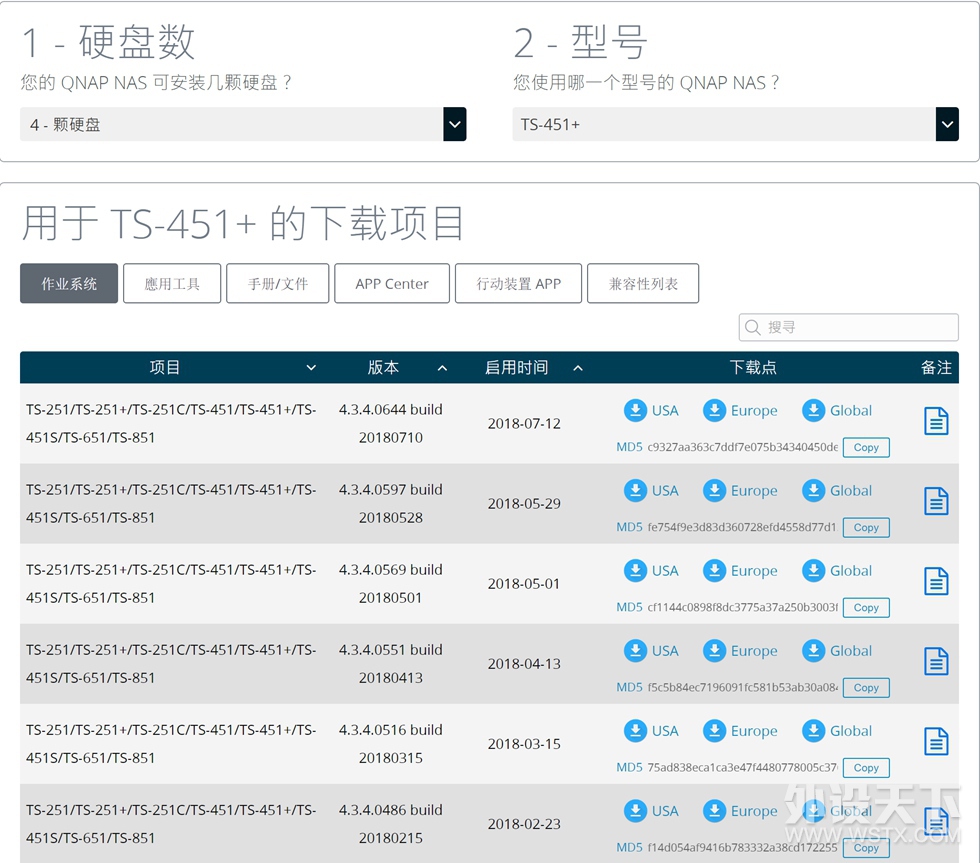Download 4.3.4.0569 from Global icon
This screenshot has height=863, width=980.
813,571
